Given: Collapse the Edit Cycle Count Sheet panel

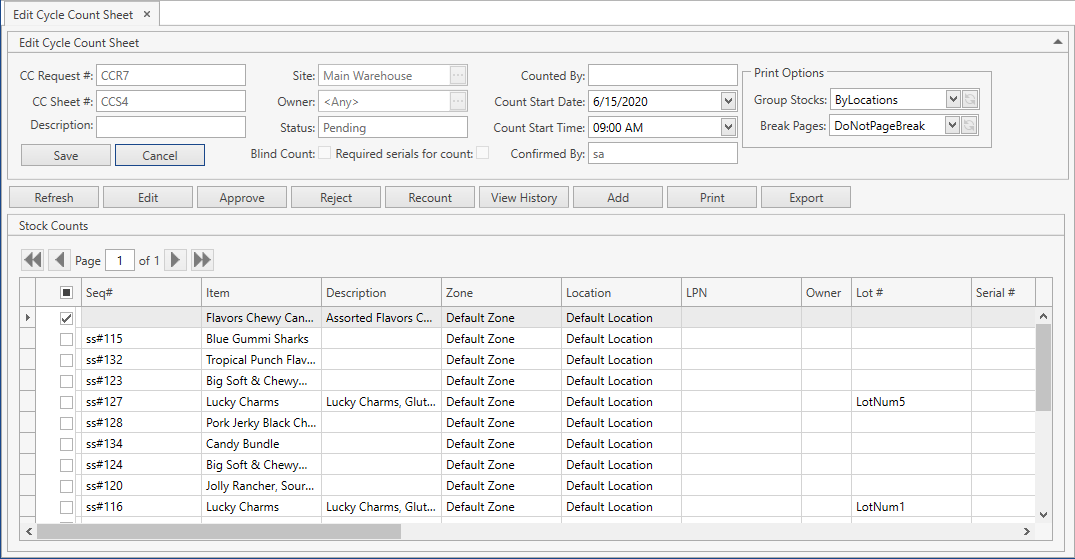Looking at the screenshot, I should tap(1058, 42).
